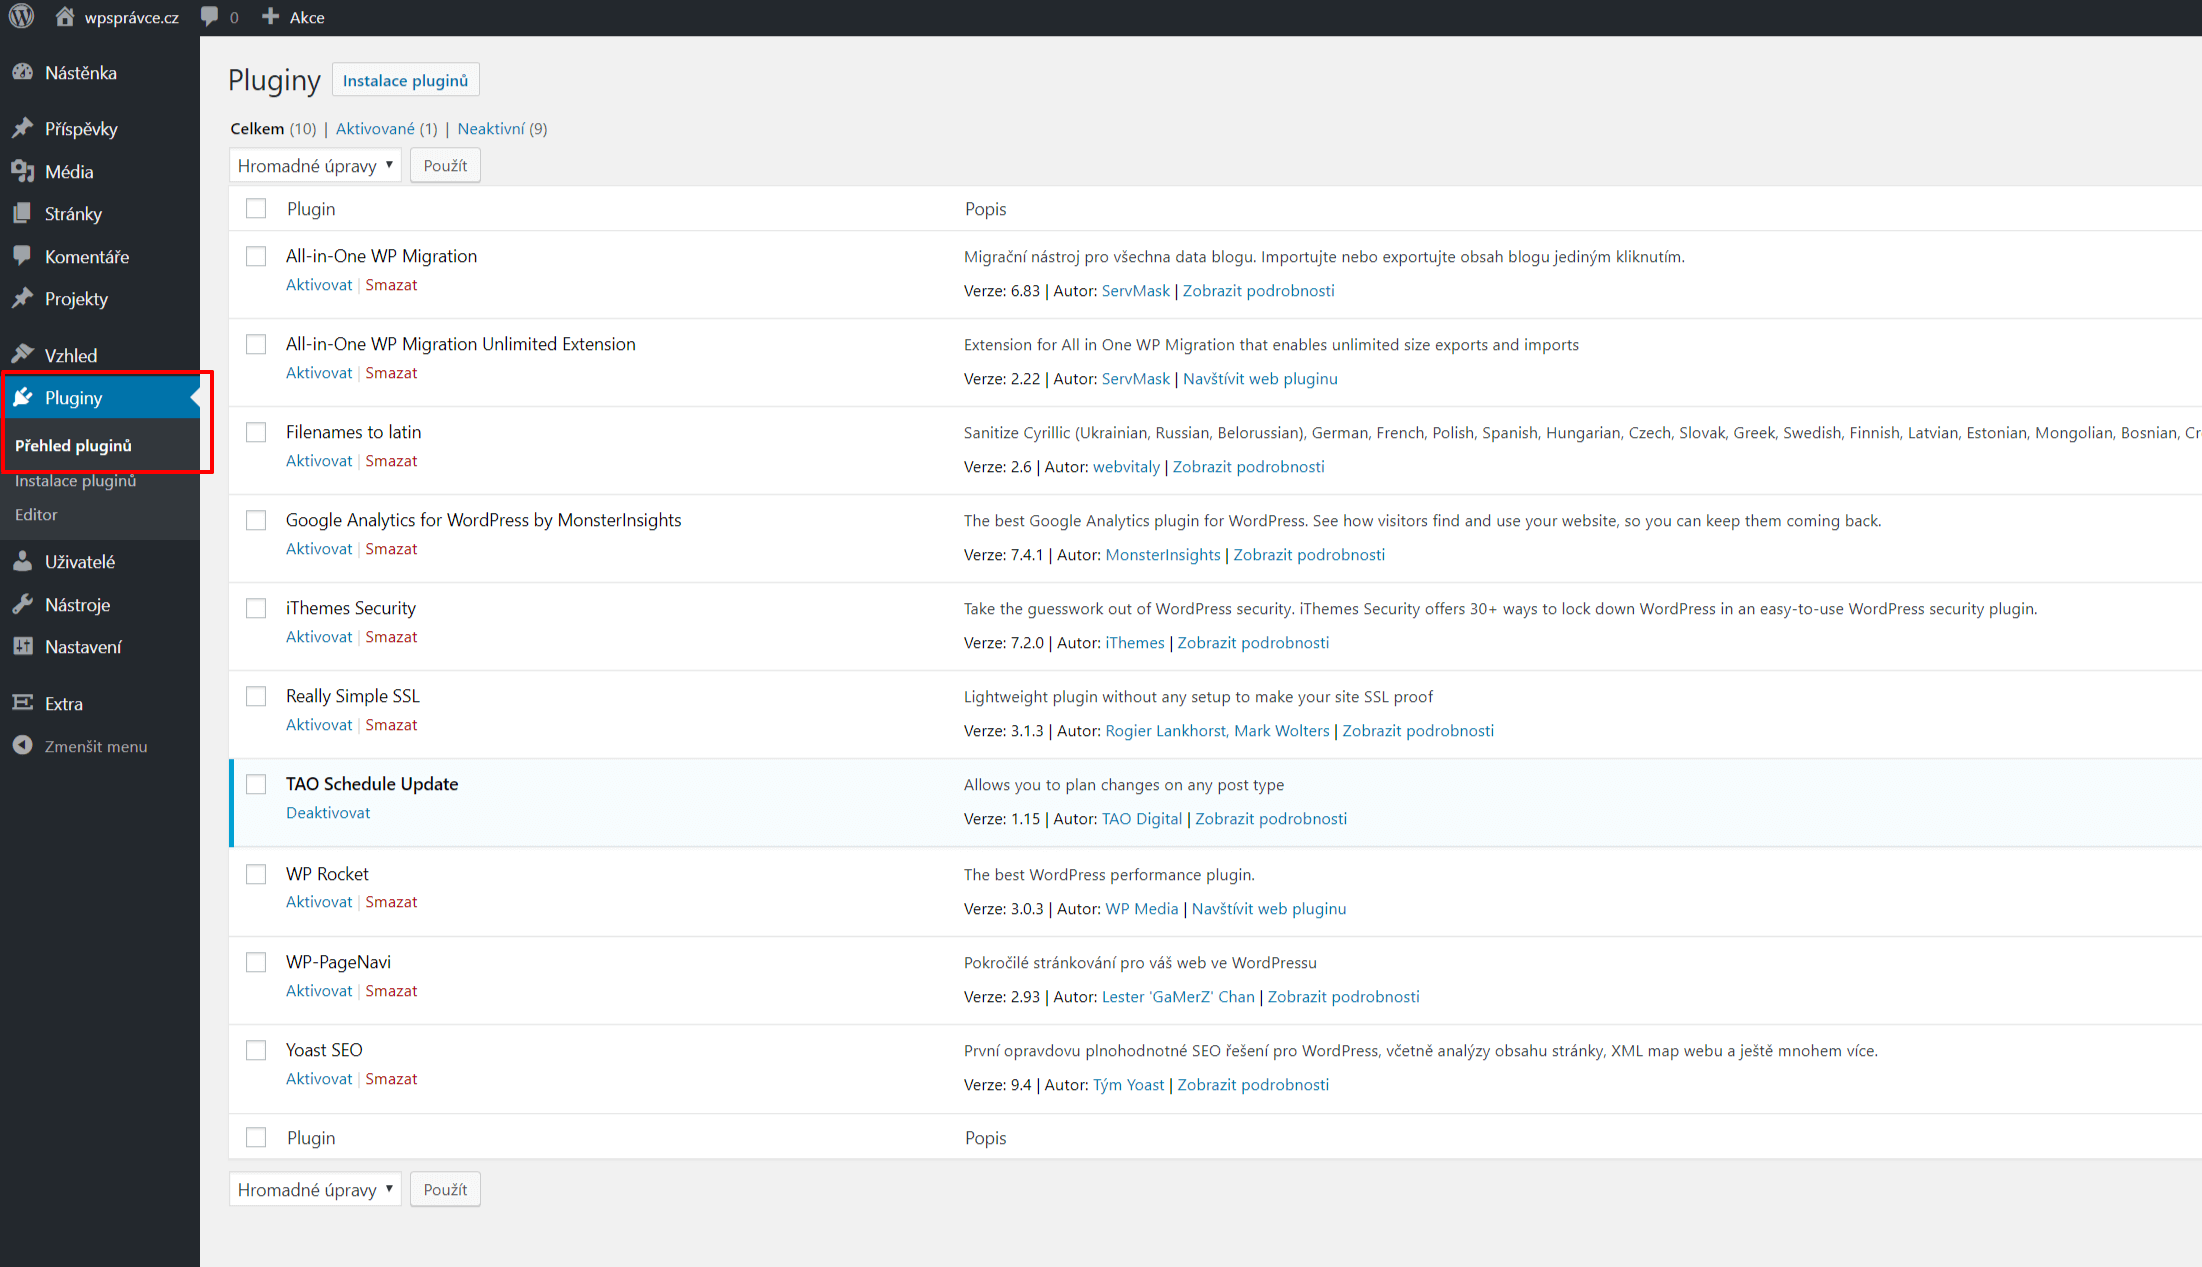Click the Komentáře speech bubble icon

(22, 256)
